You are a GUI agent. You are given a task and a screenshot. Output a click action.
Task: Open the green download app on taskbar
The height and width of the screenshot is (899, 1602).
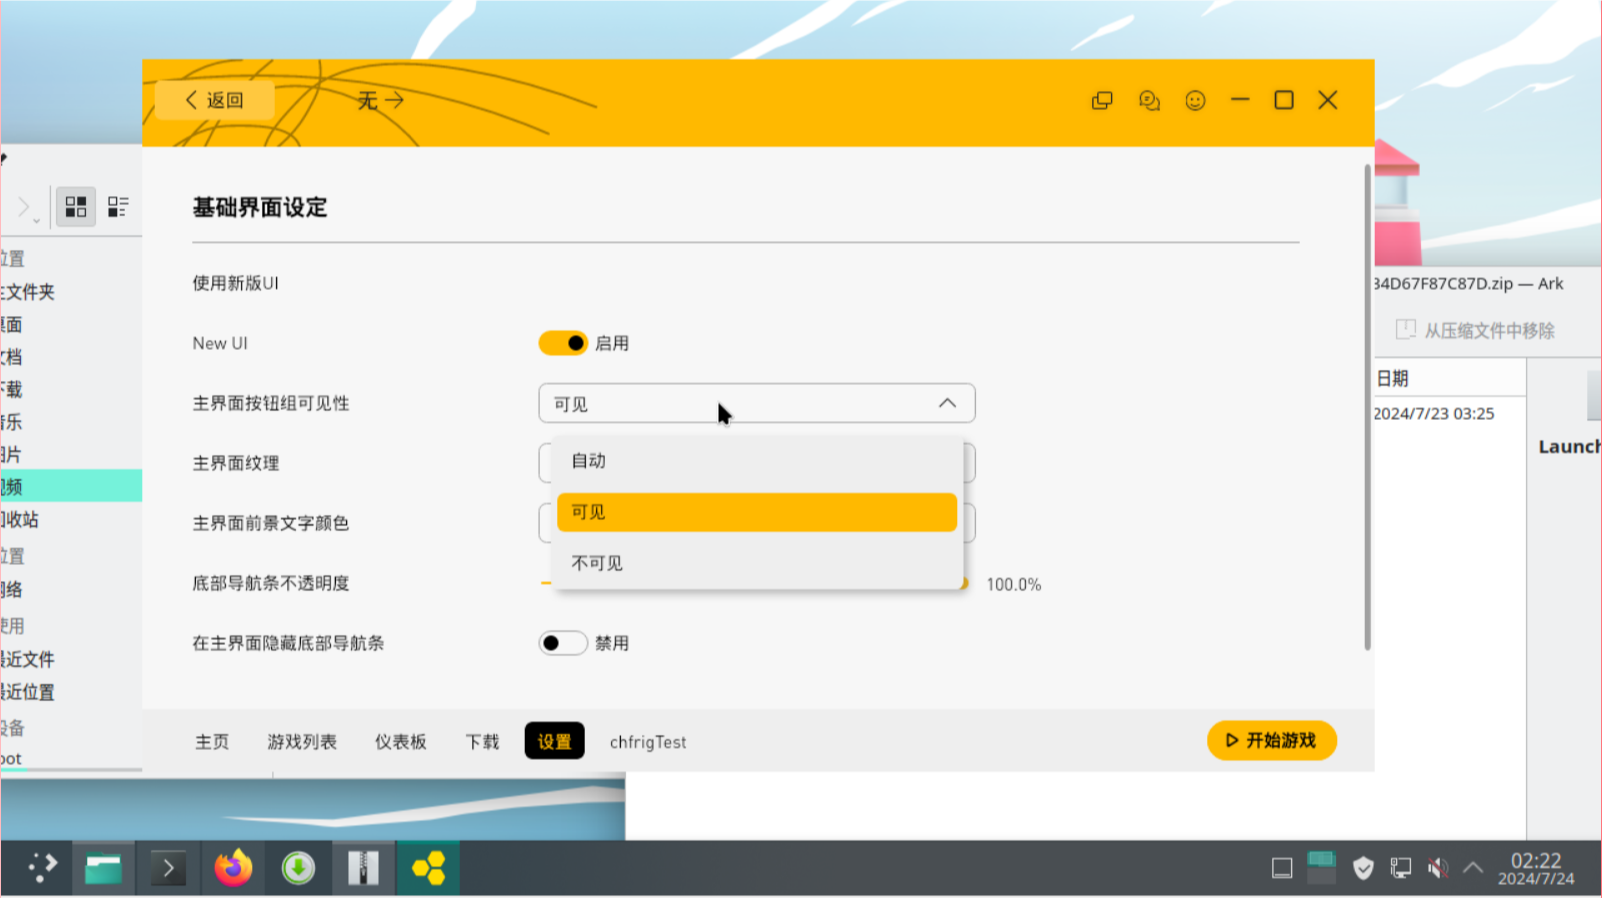pos(298,868)
